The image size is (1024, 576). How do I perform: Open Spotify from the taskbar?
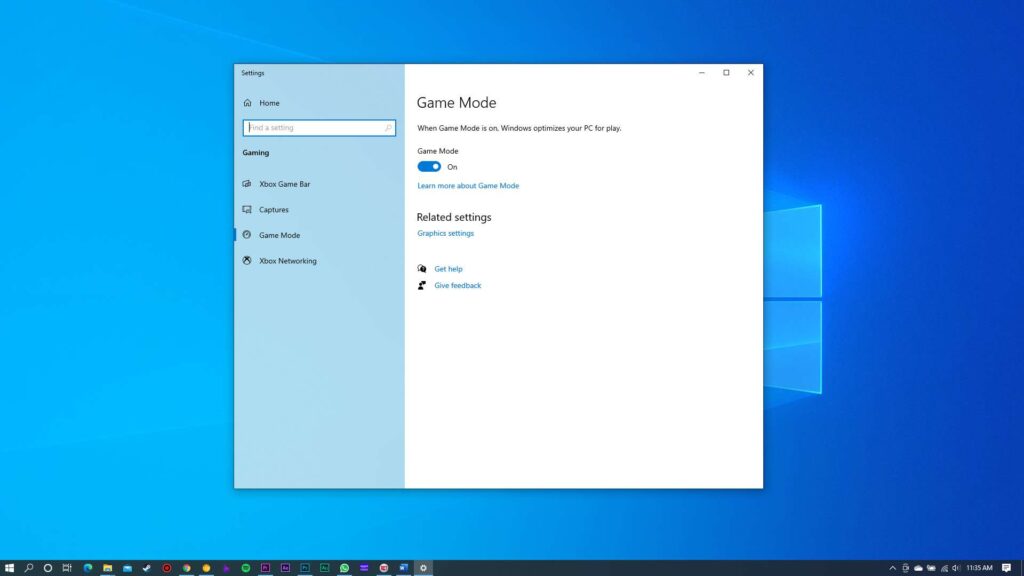246,568
